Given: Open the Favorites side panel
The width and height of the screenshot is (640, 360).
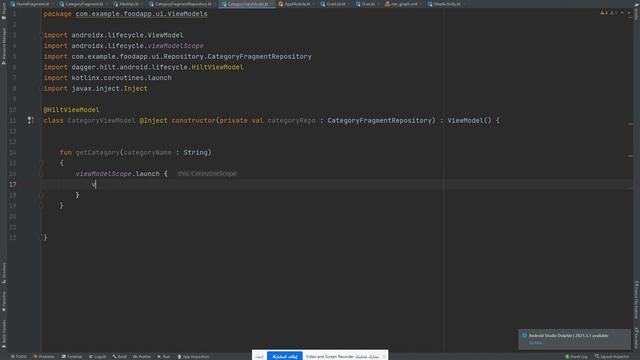Looking at the screenshot, I should pos(4,301).
